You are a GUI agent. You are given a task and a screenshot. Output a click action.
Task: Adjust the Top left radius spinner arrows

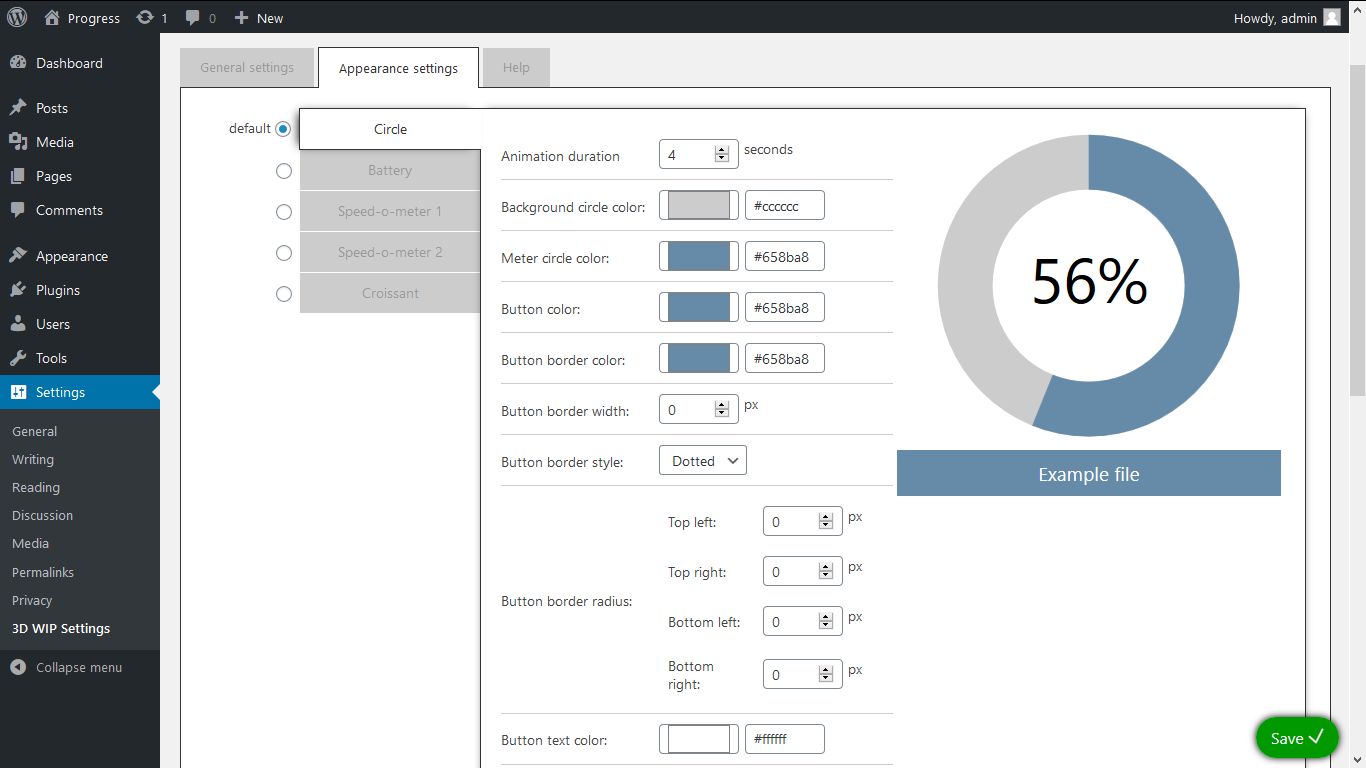point(826,522)
